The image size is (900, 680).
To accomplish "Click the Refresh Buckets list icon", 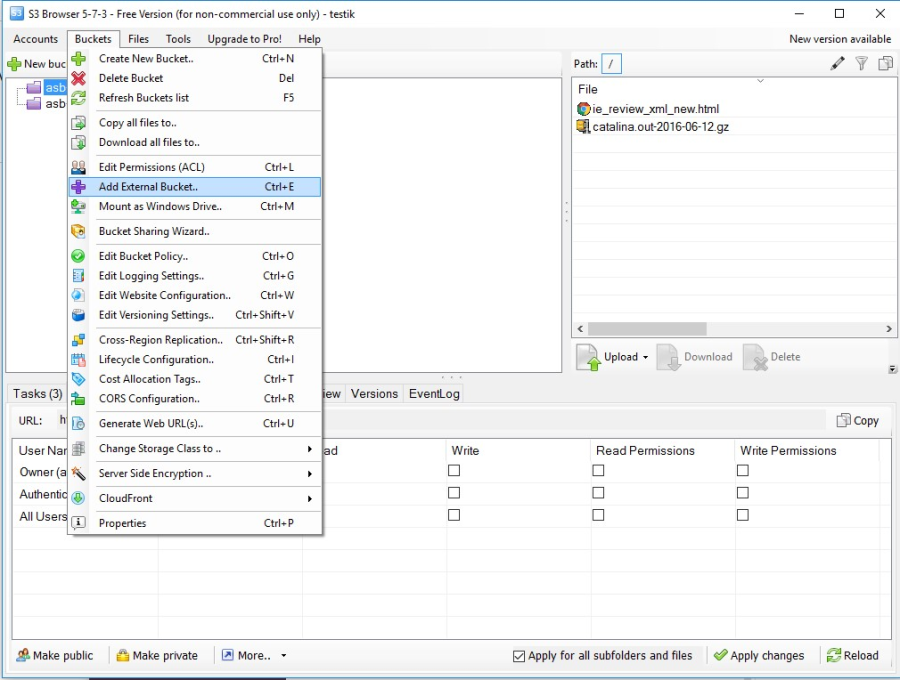I will click(79, 98).
